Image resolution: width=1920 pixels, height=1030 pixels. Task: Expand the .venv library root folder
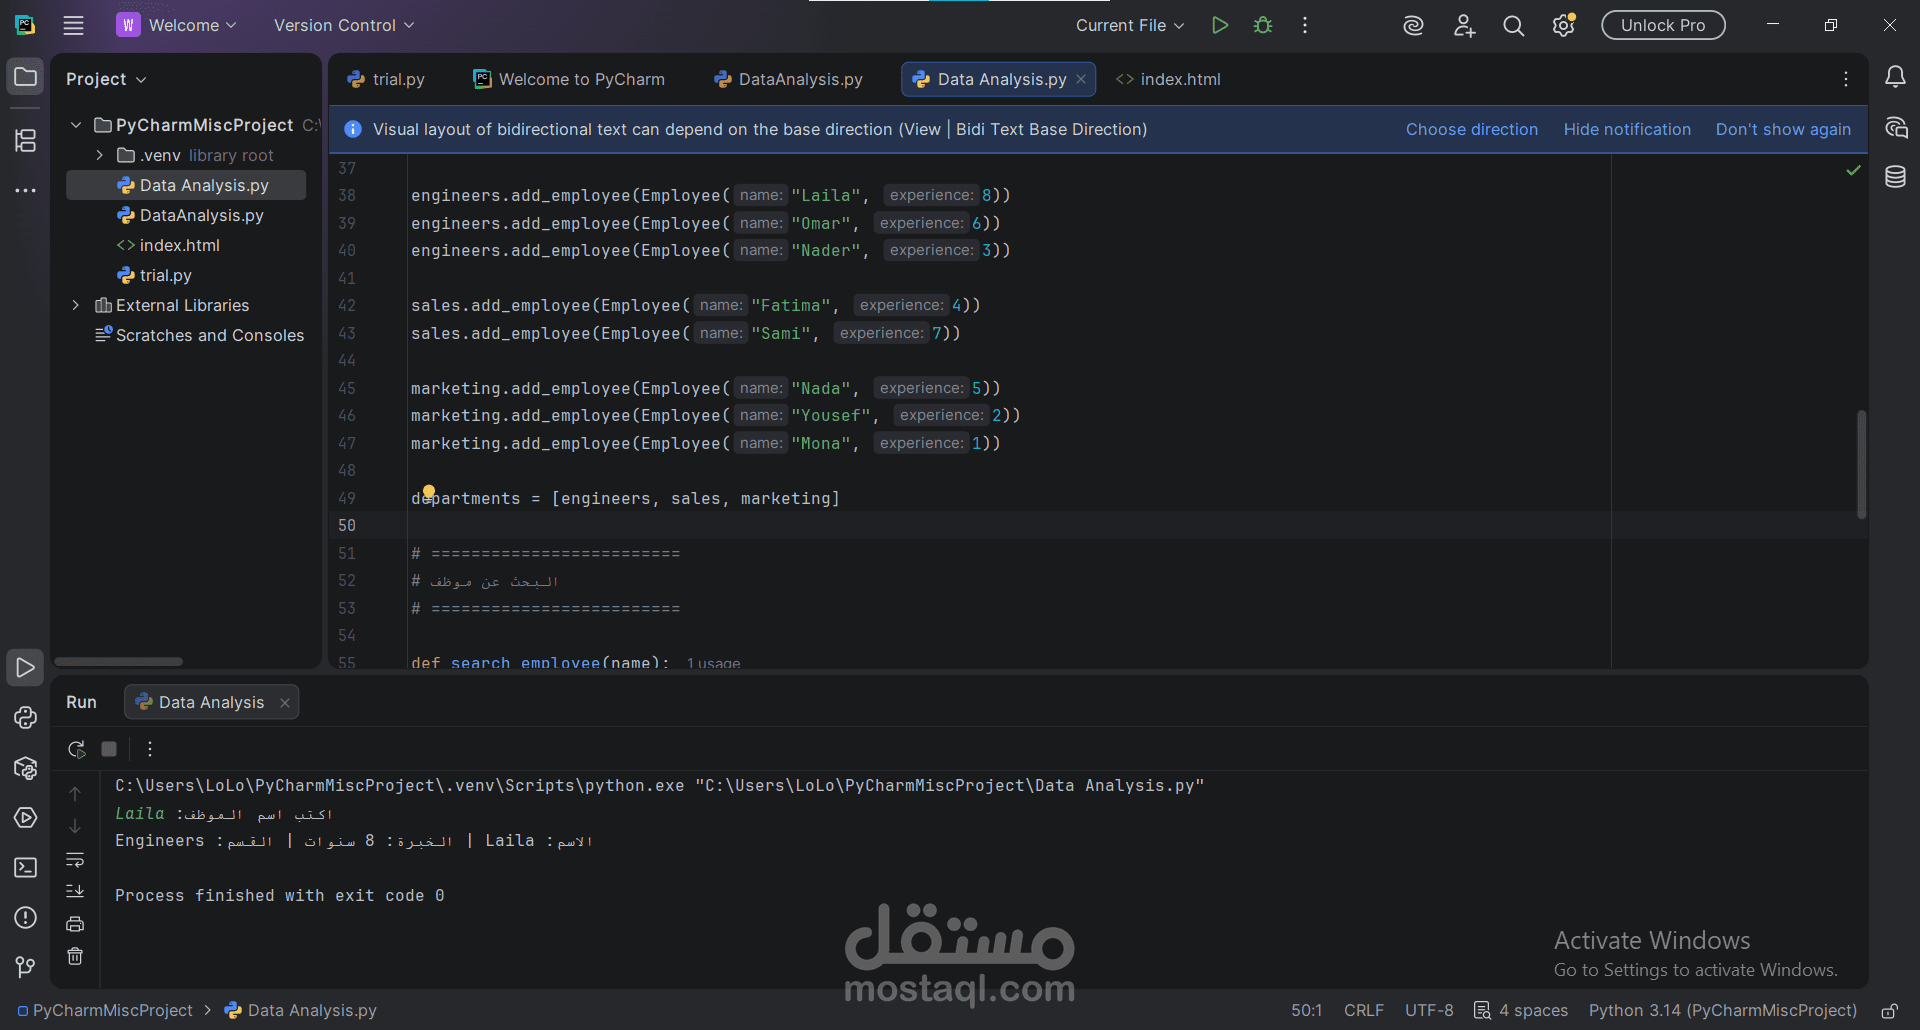click(x=99, y=155)
